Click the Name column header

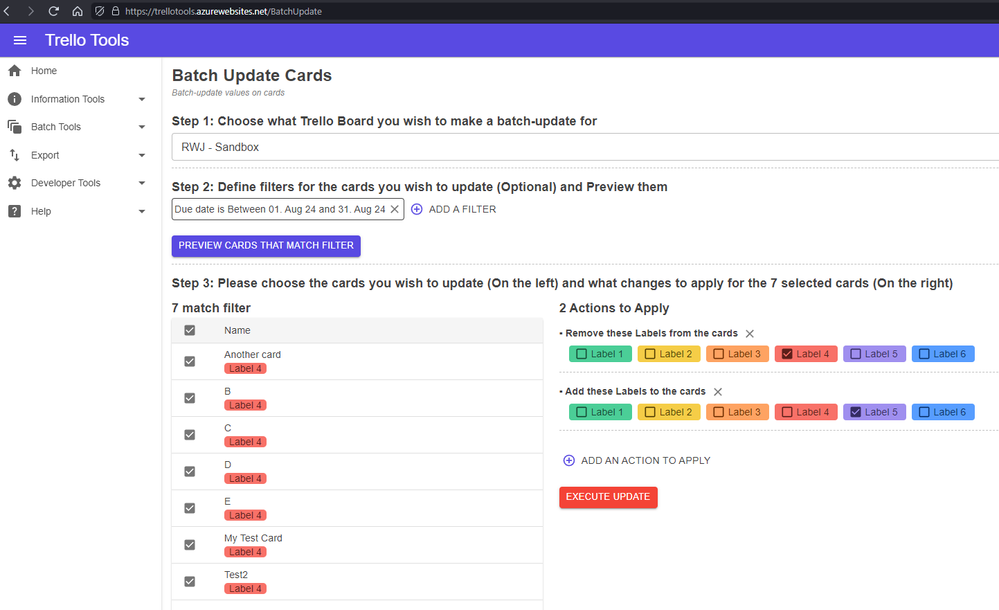[237, 330]
